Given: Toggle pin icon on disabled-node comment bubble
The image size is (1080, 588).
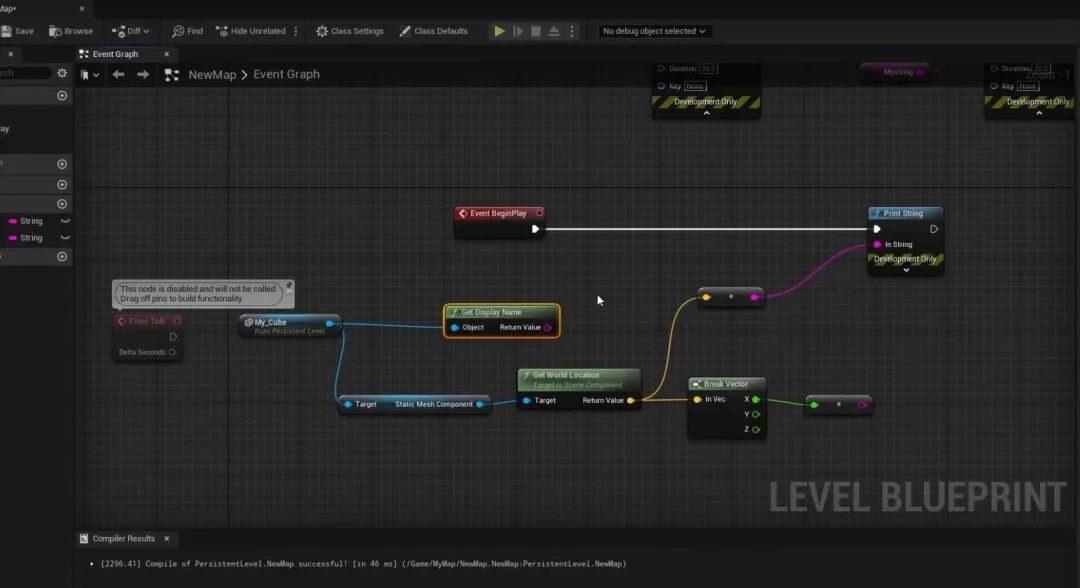Looking at the screenshot, I should (289, 286).
